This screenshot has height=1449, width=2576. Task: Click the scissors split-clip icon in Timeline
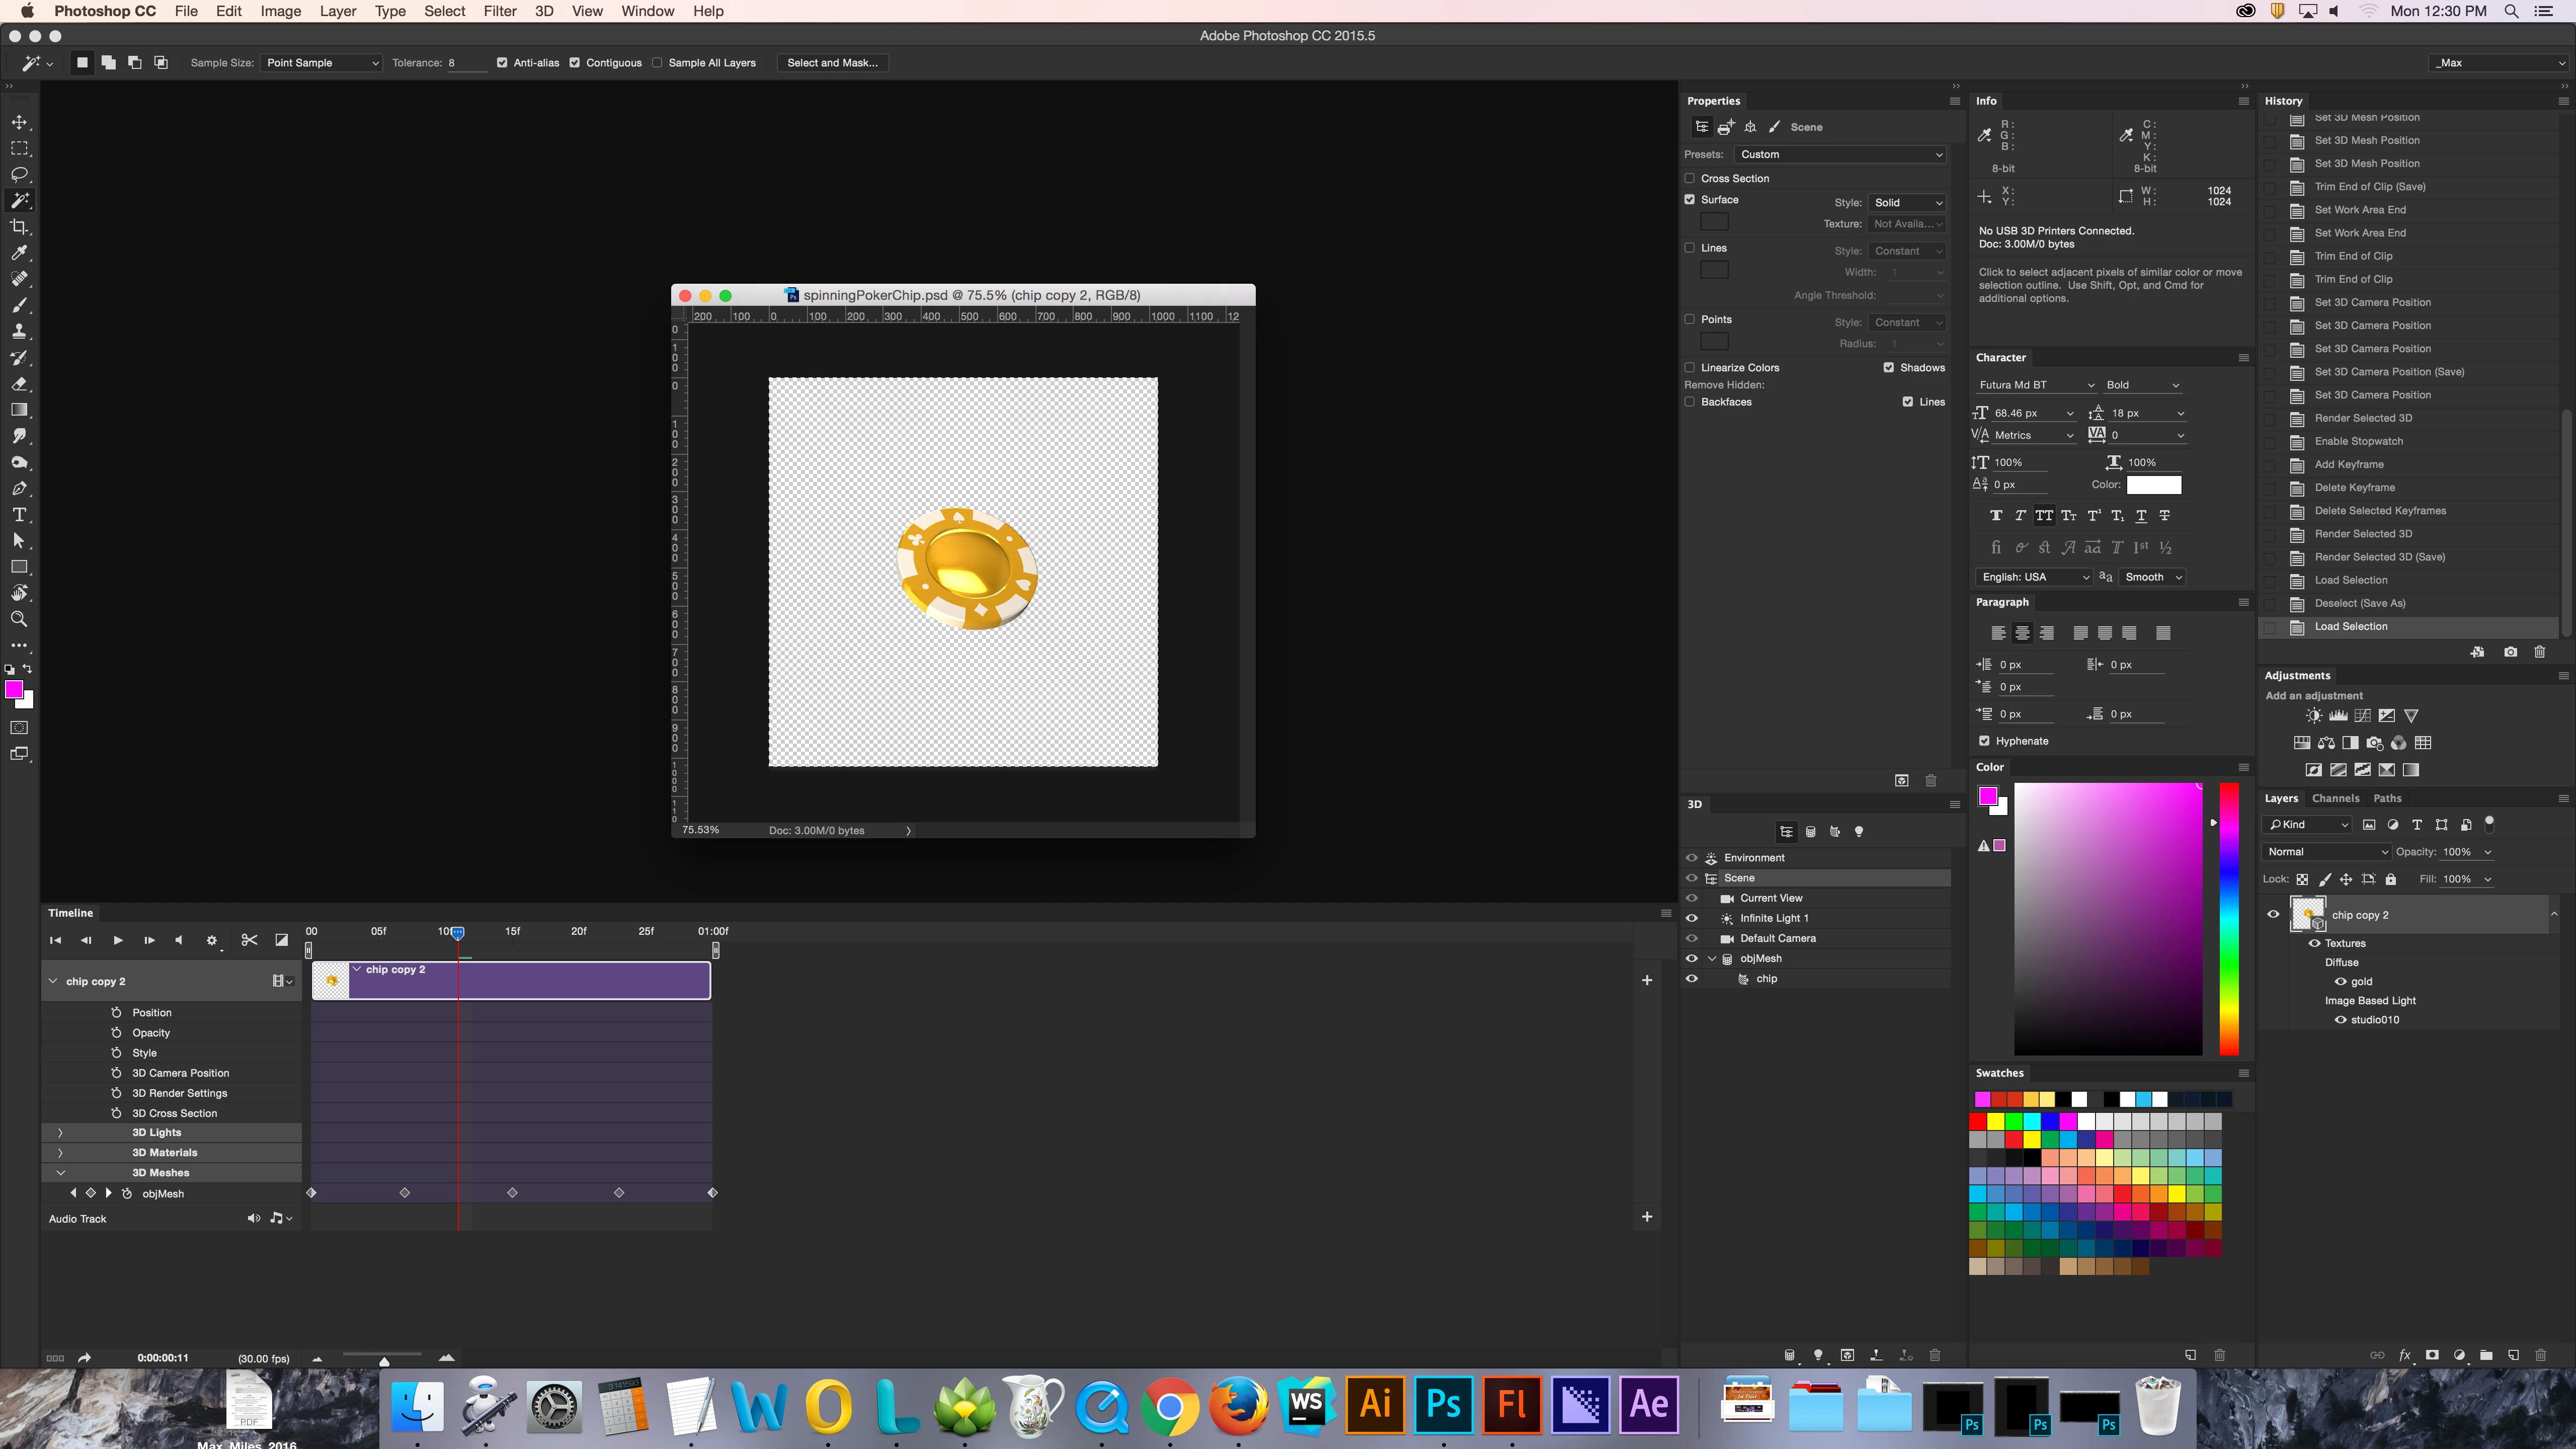click(249, 940)
